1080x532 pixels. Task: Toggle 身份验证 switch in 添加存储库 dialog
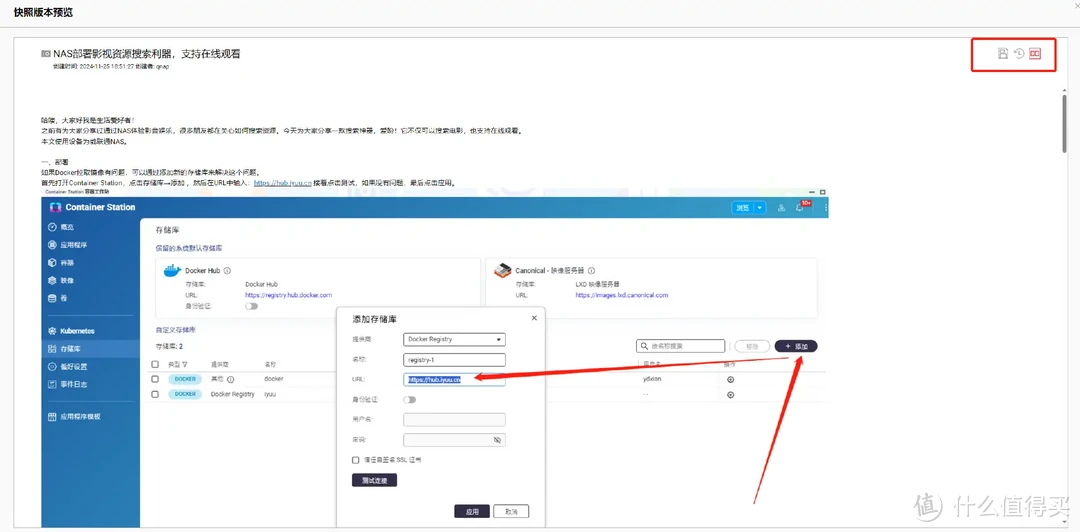click(x=410, y=399)
